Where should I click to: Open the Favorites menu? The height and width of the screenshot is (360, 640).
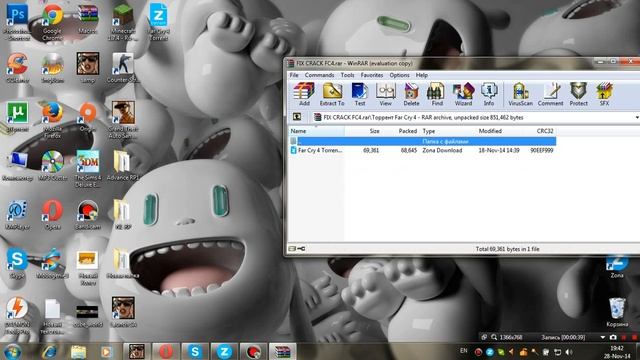(x=372, y=75)
